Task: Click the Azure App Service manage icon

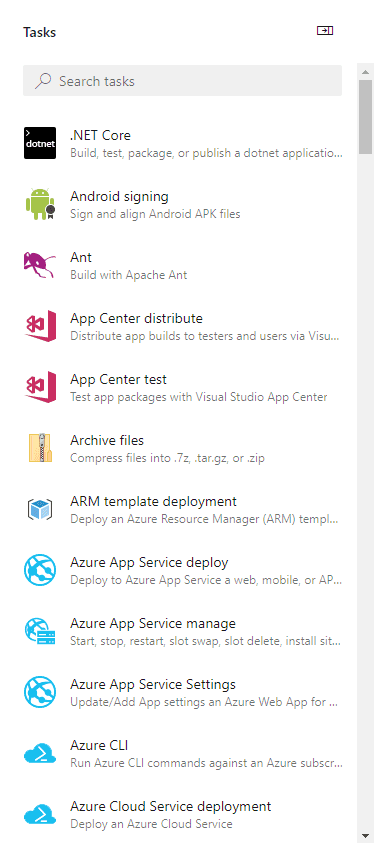Action: pos(40,631)
